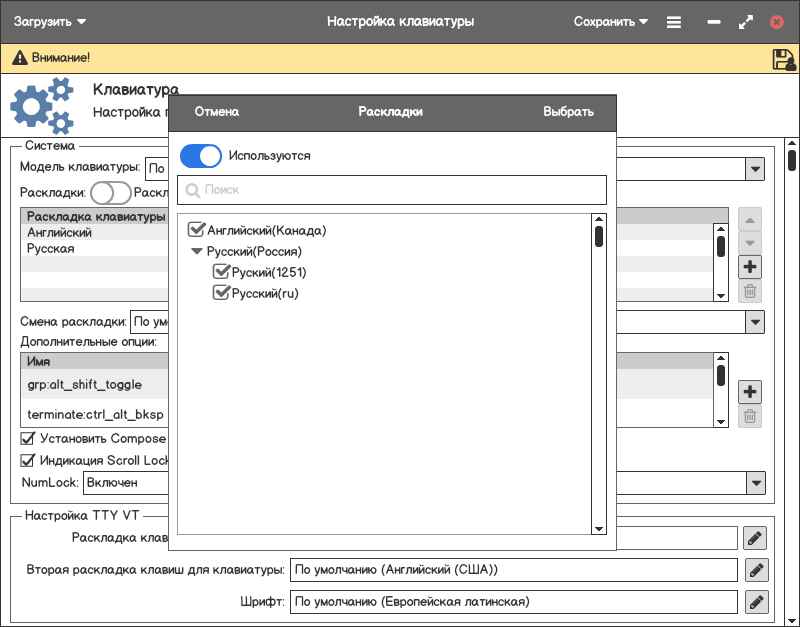This screenshot has height=627, width=800.
Task: Collapse the Русский(Россия) tree group
Action: tap(196, 252)
